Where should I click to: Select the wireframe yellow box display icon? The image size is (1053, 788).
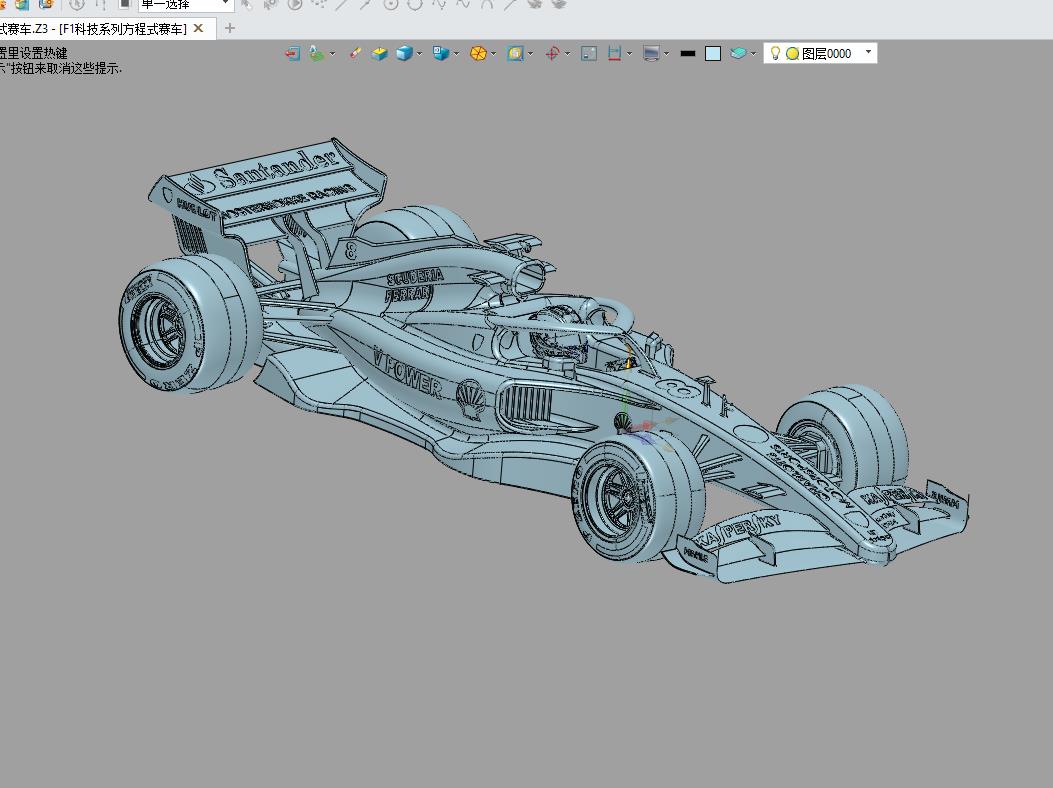[380, 53]
